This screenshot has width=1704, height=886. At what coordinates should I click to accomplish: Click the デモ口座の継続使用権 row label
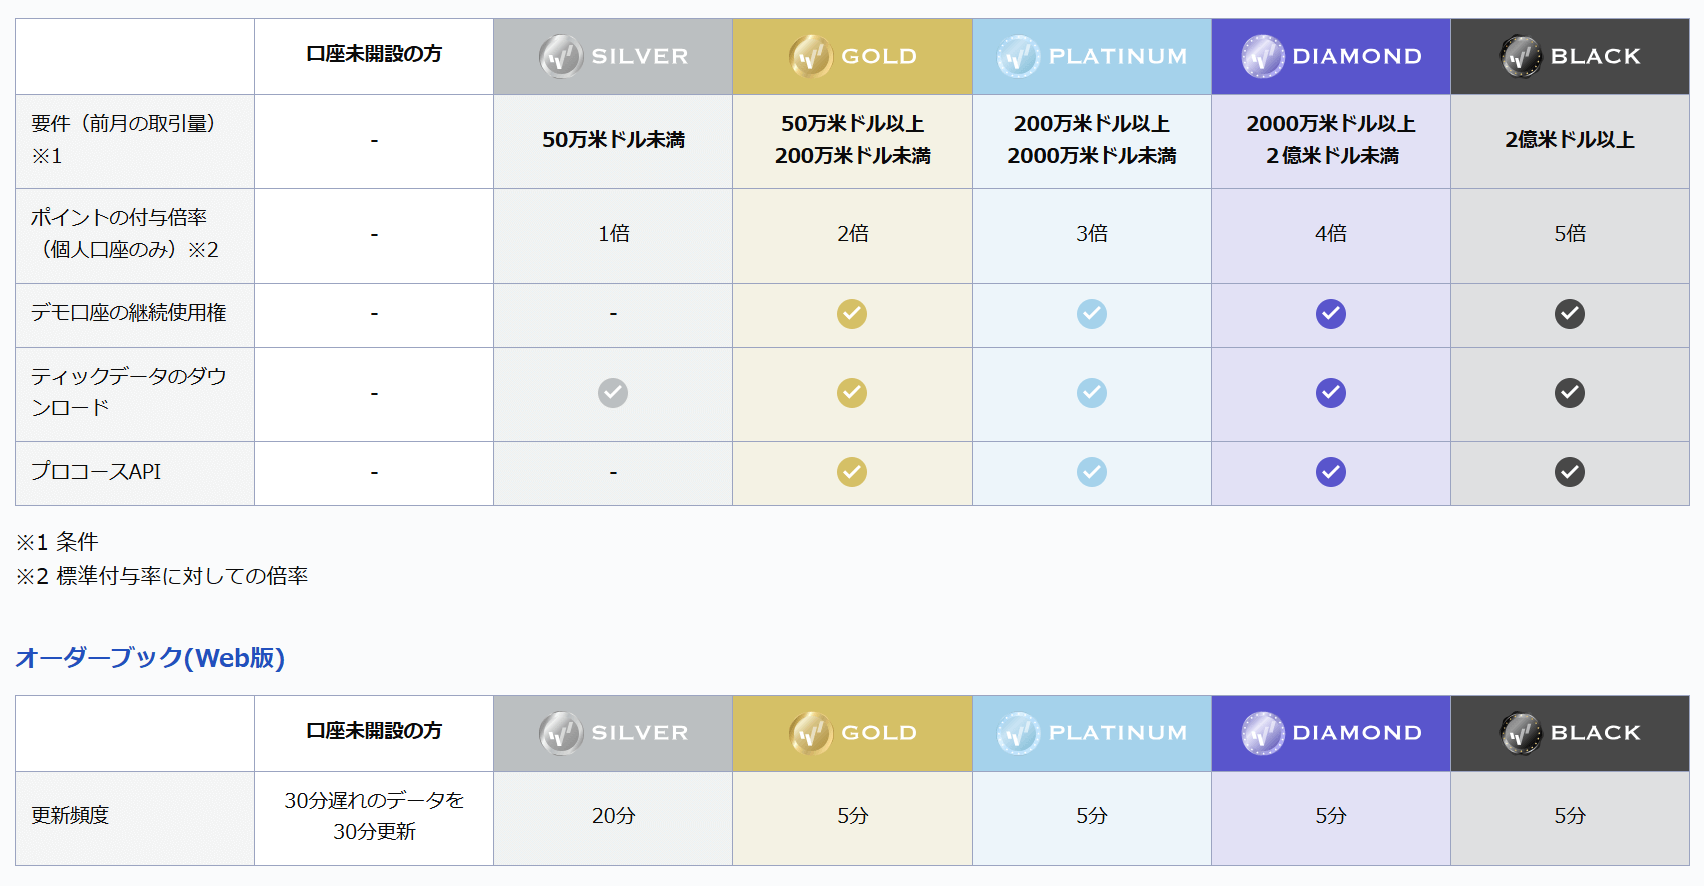point(128,313)
